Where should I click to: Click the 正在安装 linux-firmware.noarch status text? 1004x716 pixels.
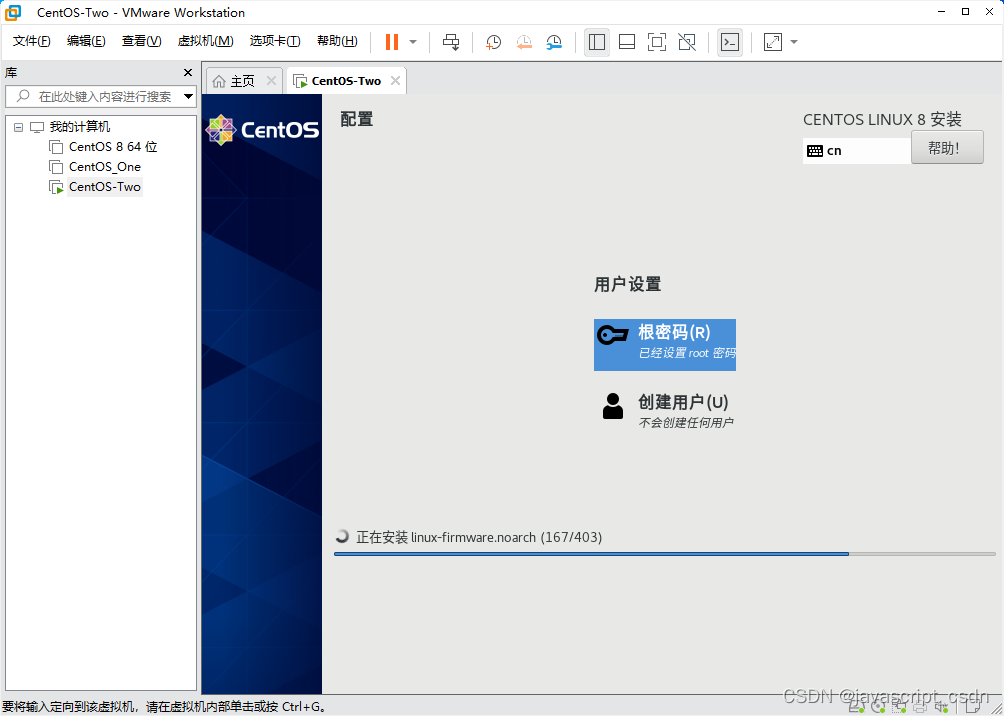tap(479, 537)
